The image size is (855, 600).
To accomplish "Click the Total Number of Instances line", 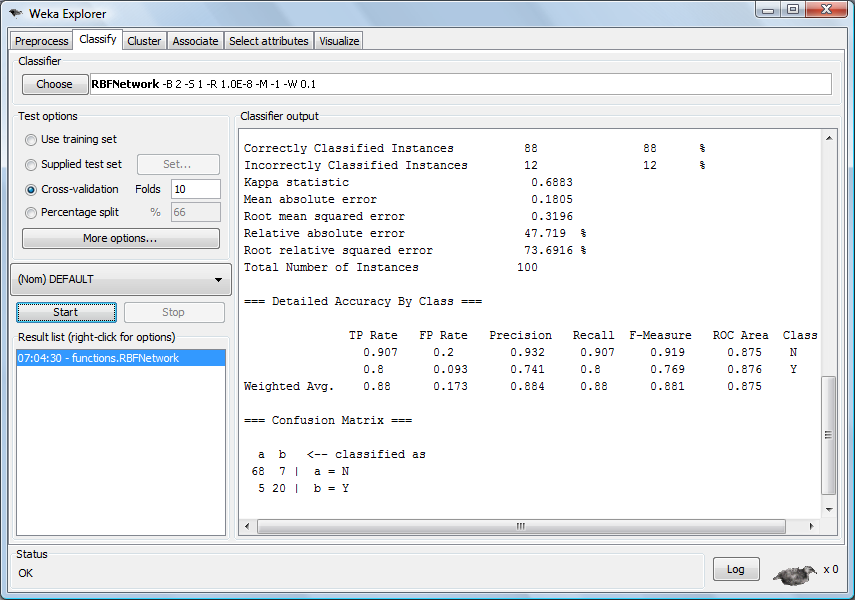I will click(x=390, y=267).
